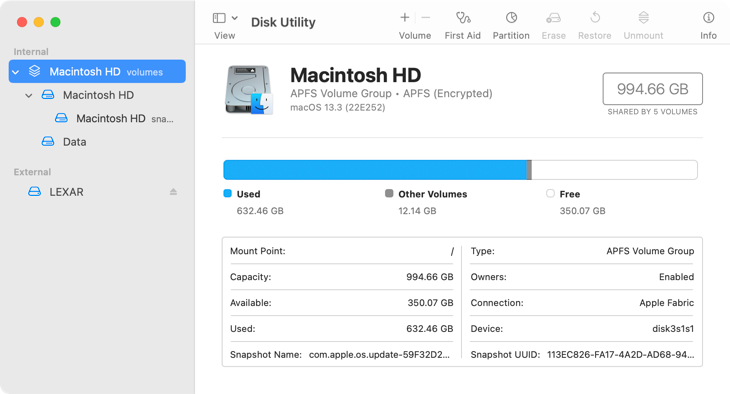
Task: Click the gray Other Volumes swatch
Action: (389, 193)
